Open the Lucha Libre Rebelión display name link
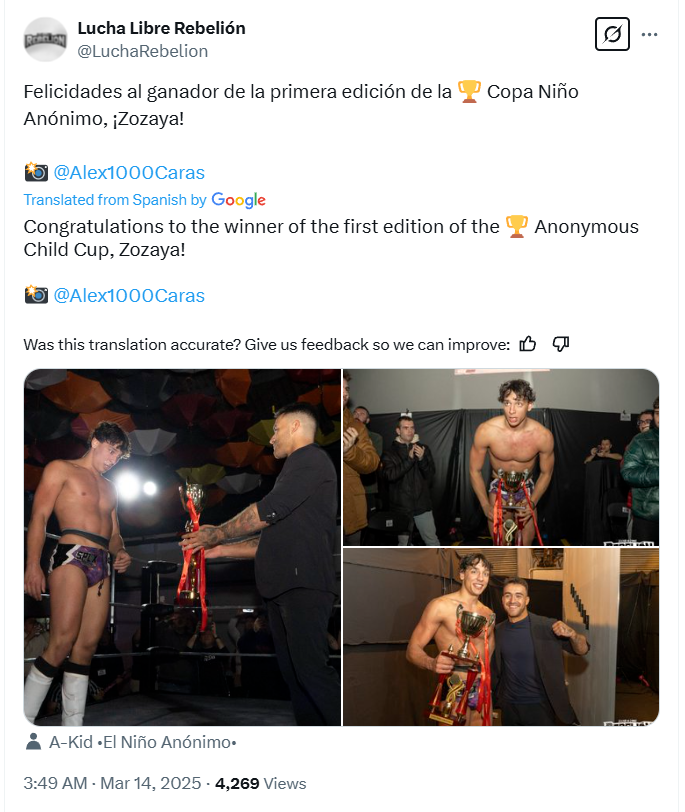This screenshot has width=685, height=812. click(161, 28)
